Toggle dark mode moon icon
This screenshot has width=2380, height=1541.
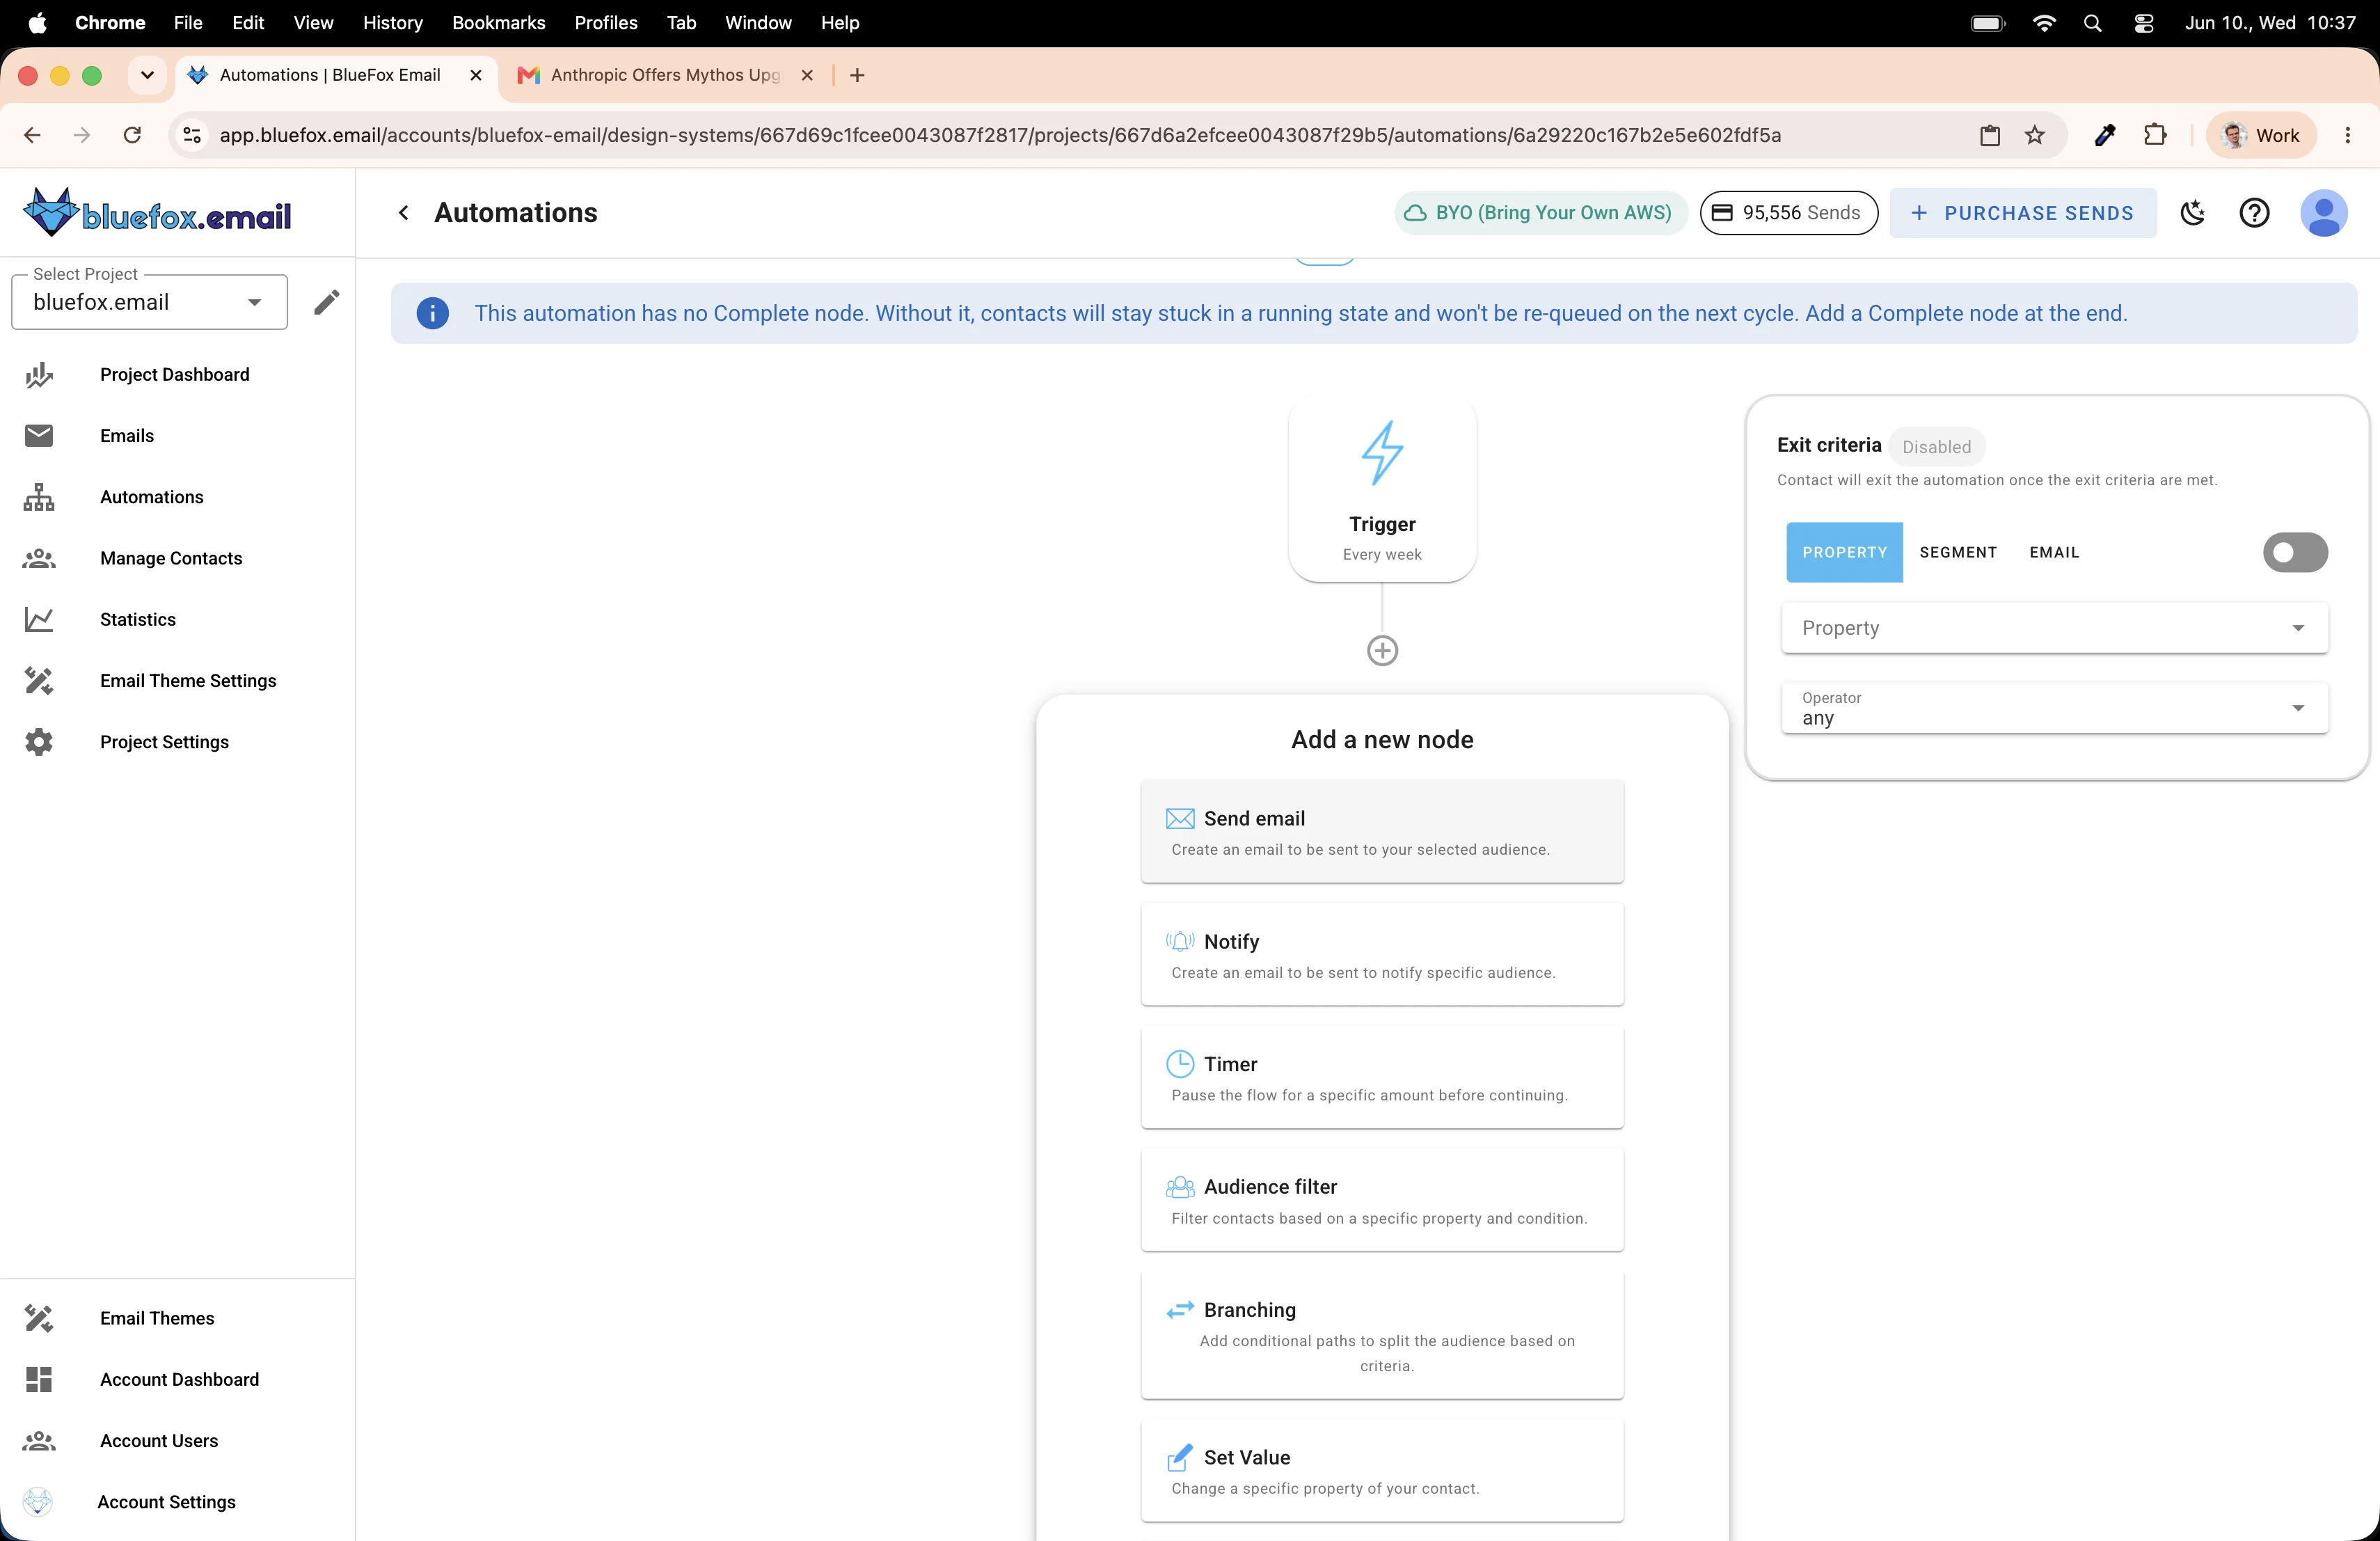coord(2193,213)
